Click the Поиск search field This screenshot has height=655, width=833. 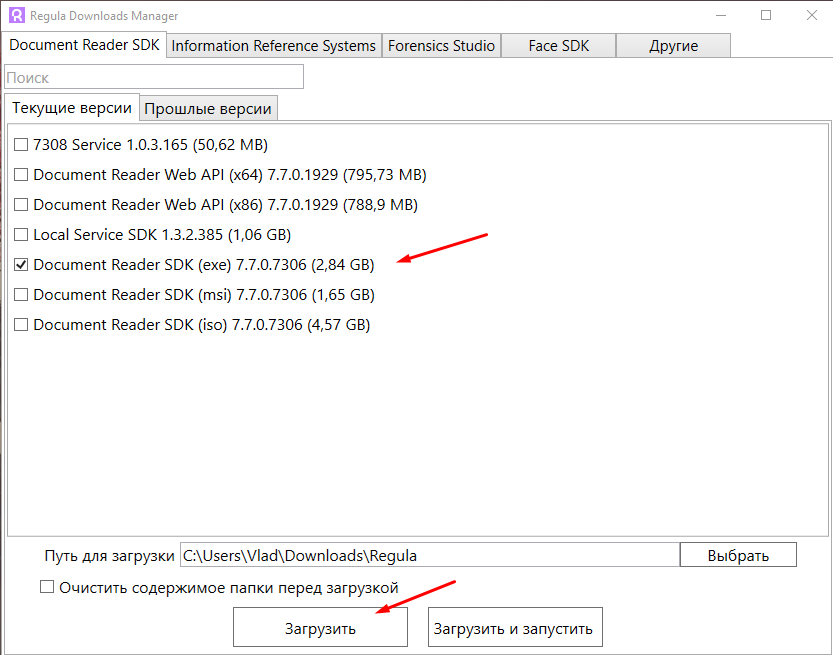pos(154,78)
